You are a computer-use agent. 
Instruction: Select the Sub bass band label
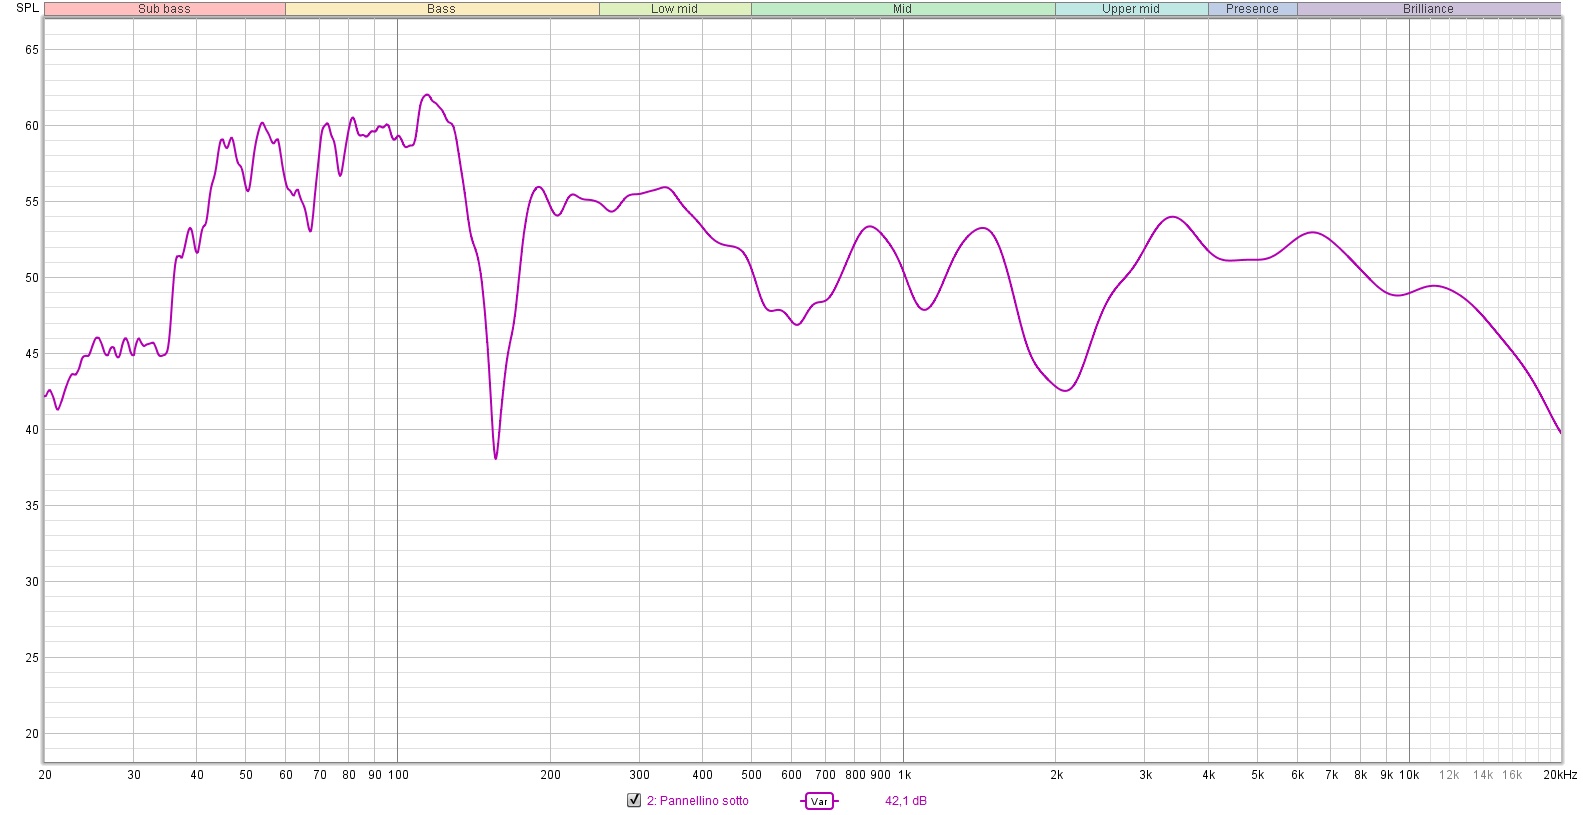(164, 9)
